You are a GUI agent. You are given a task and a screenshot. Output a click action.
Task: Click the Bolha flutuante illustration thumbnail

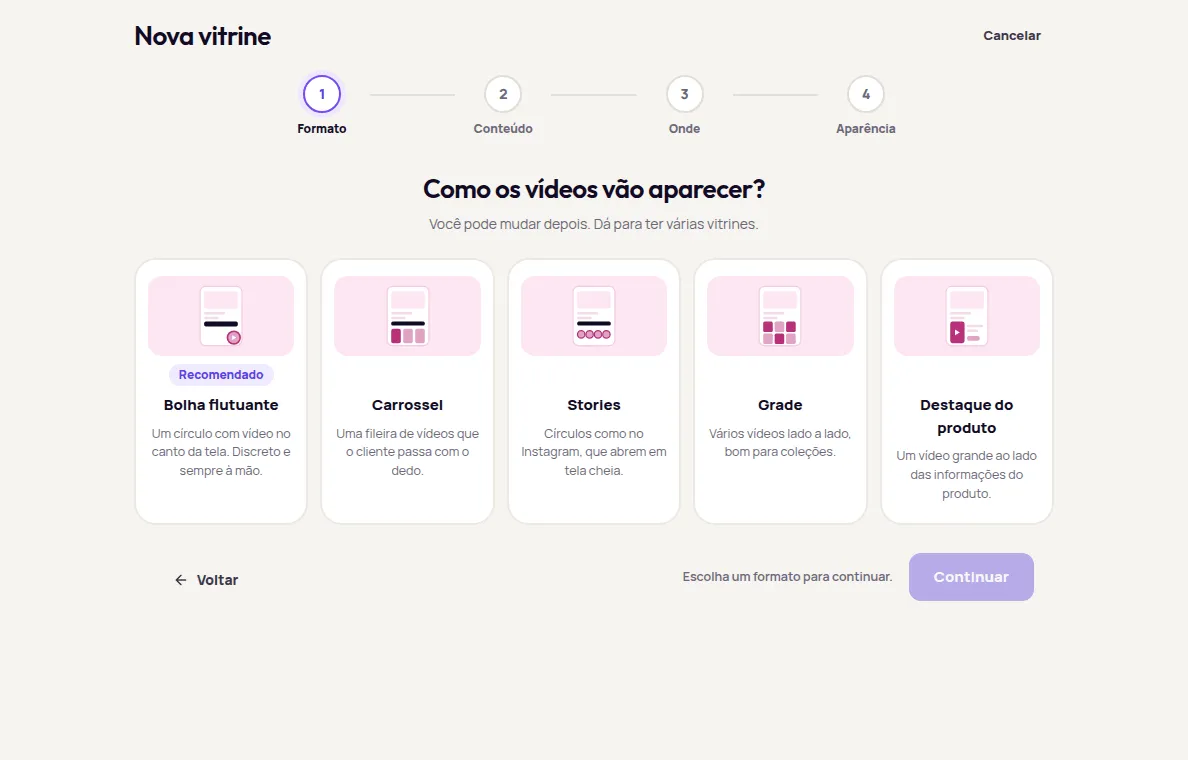point(220,316)
